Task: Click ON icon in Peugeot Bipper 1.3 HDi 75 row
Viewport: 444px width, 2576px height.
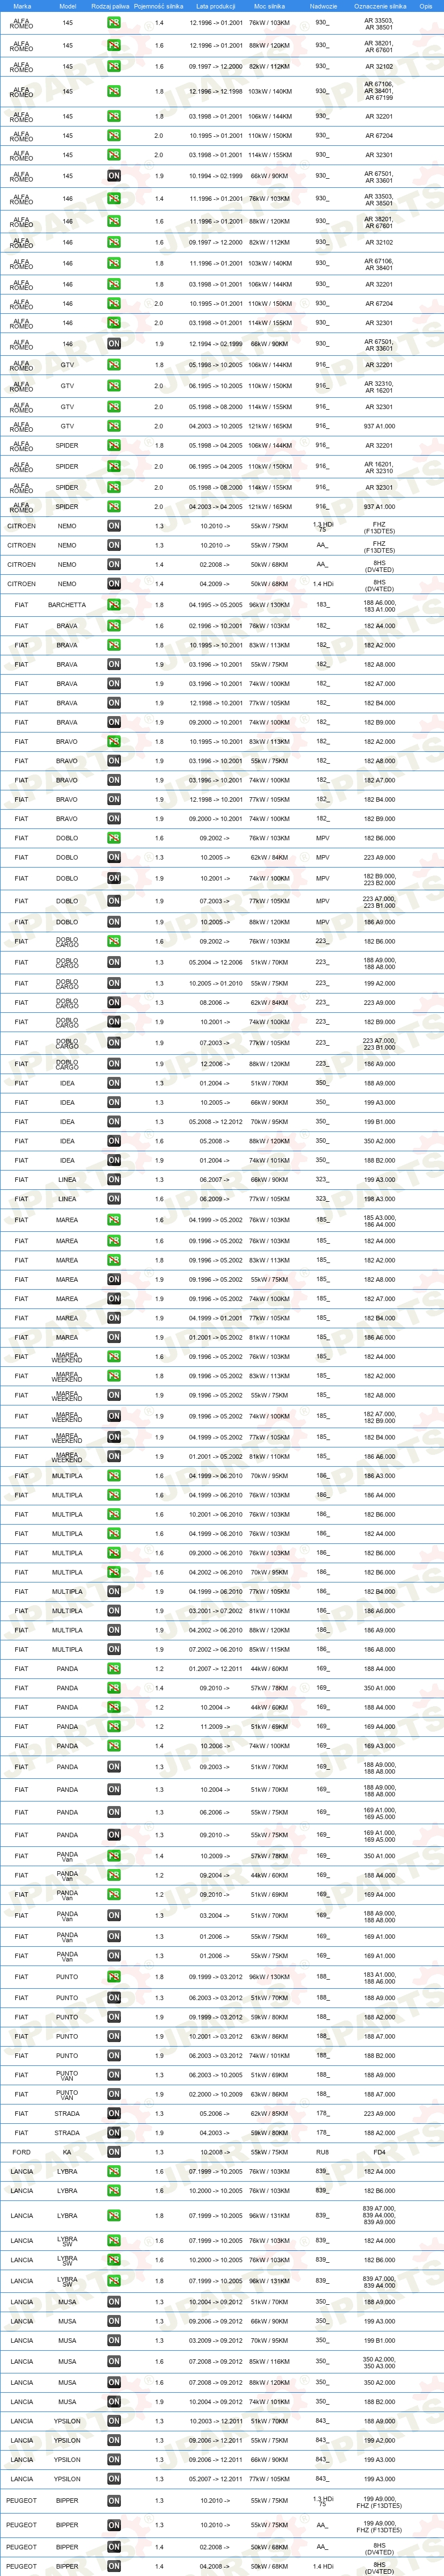Action: coord(114,2500)
